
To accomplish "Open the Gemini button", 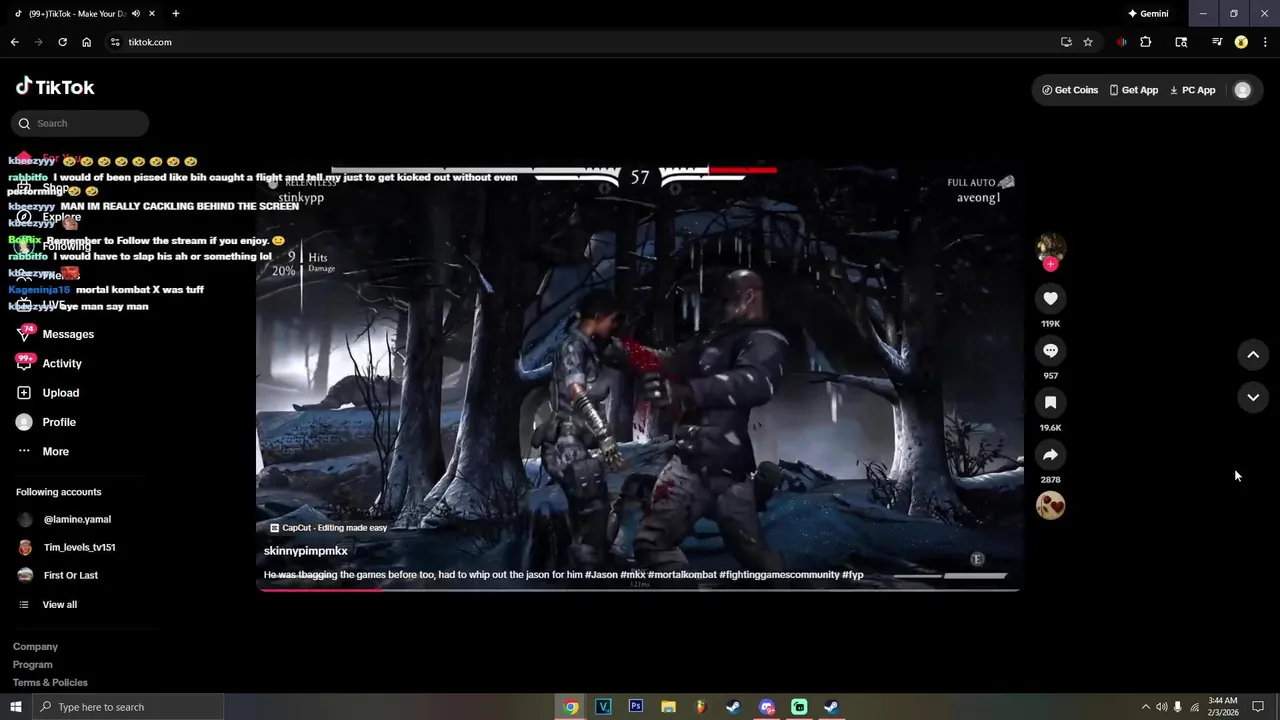I will coord(1148,14).
